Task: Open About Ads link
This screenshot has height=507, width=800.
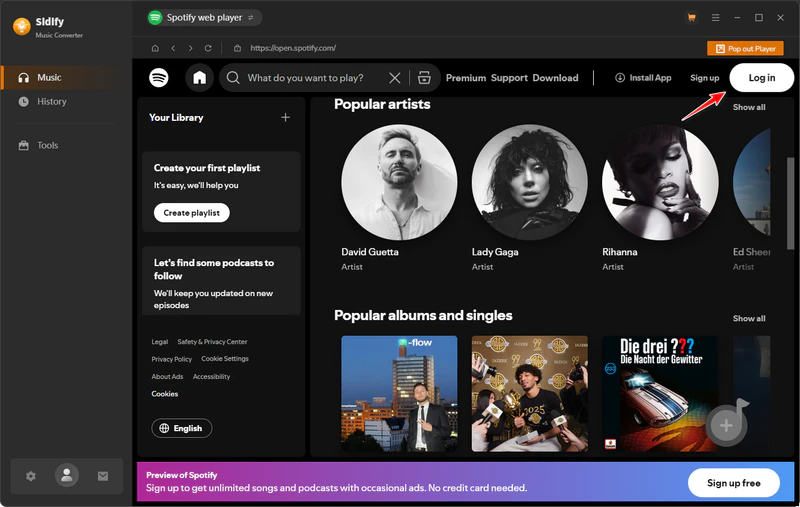Action: [167, 376]
